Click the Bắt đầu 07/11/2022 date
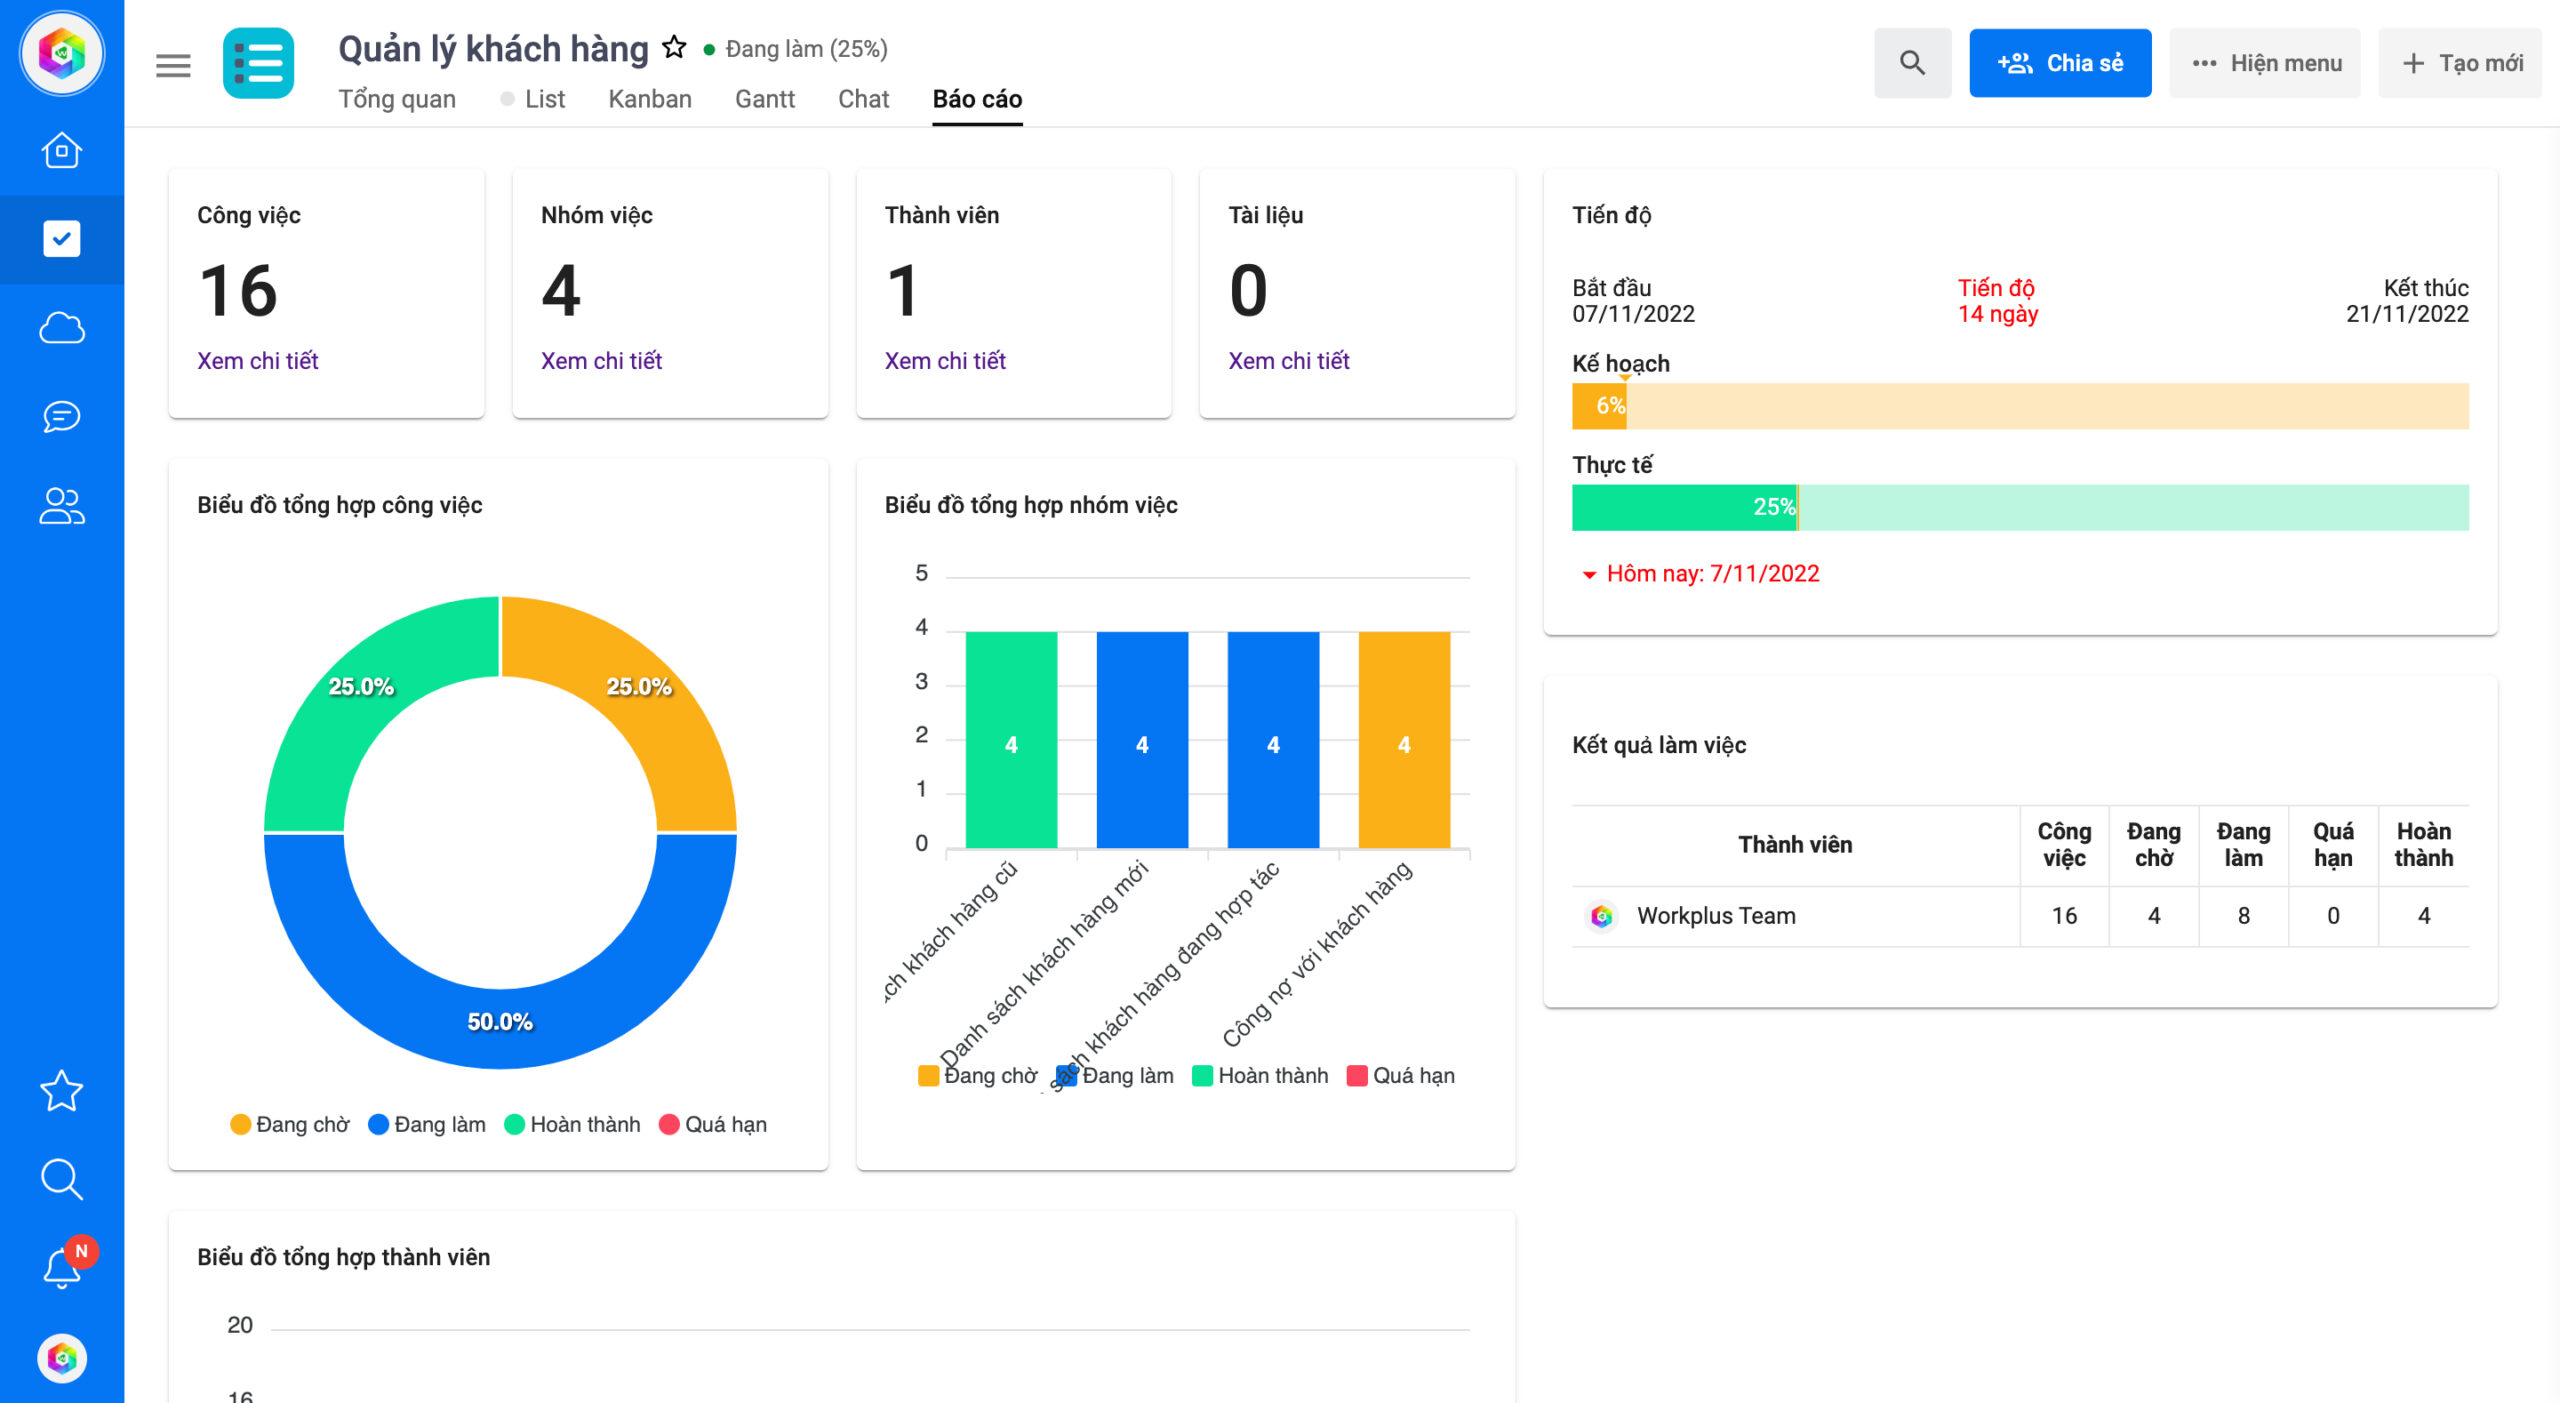This screenshot has height=1403, width=2560. (1633, 301)
